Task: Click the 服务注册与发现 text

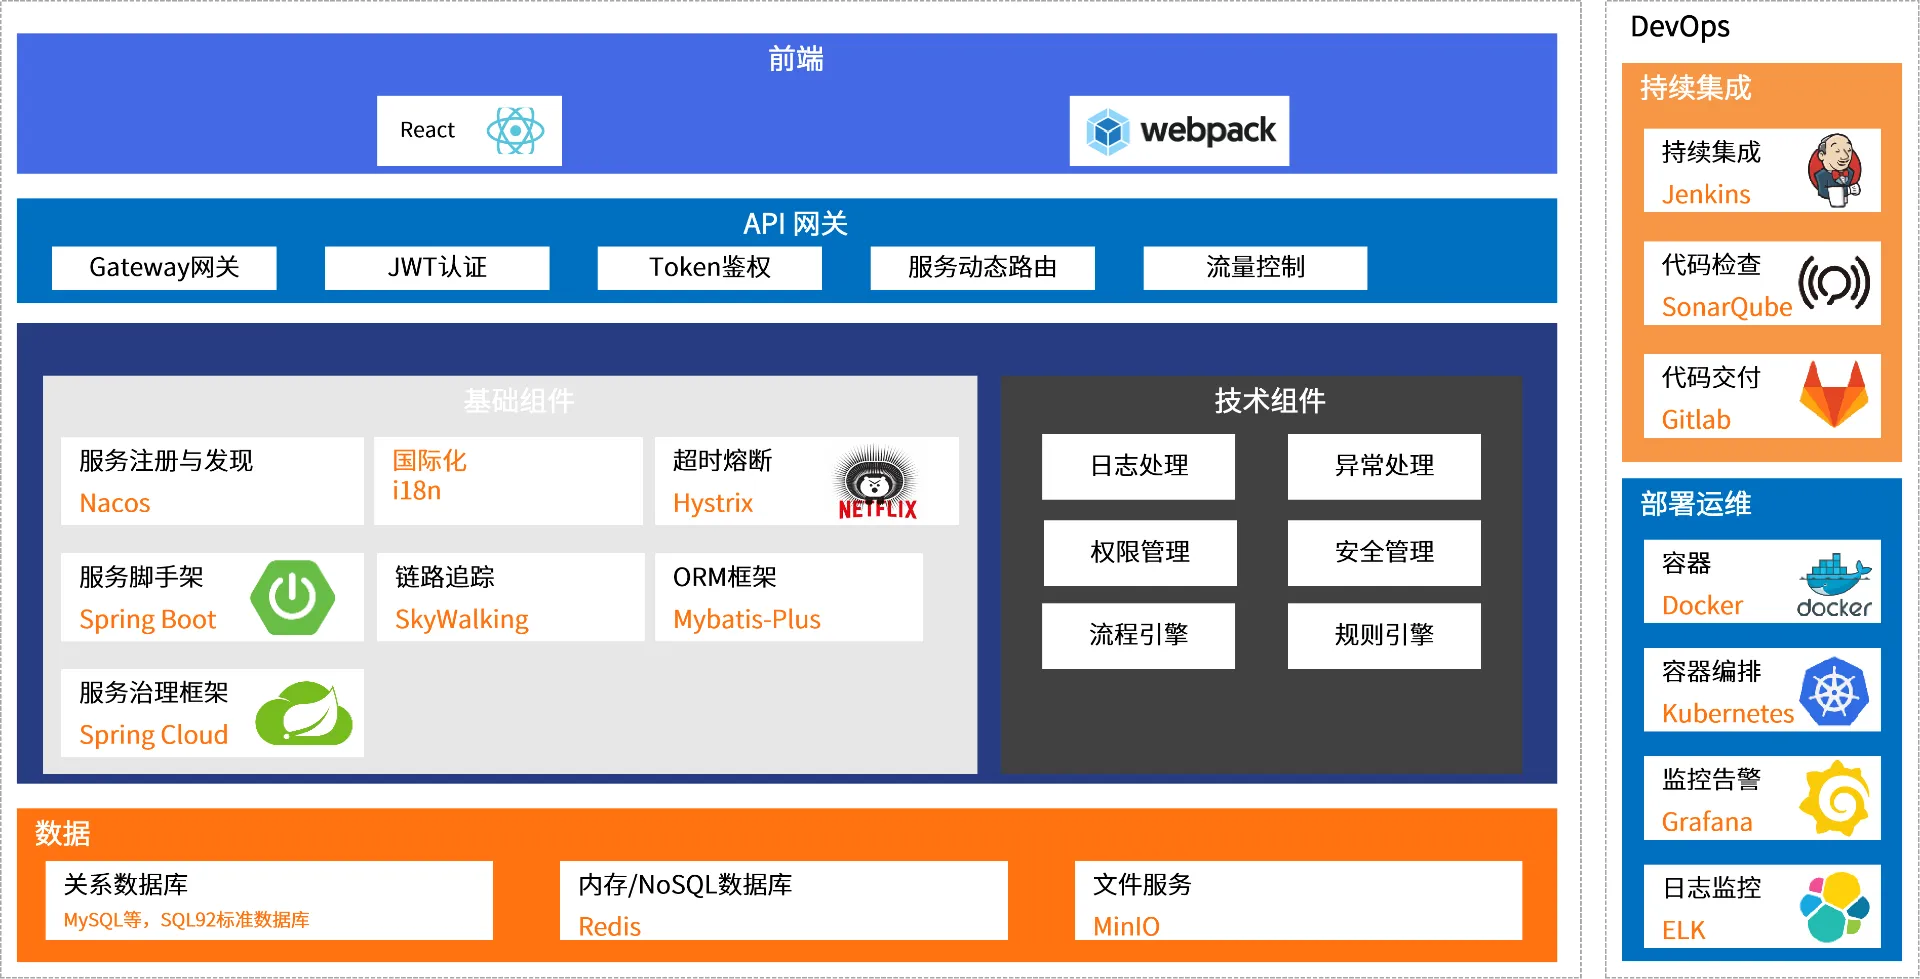Action: (x=166, y=461)
